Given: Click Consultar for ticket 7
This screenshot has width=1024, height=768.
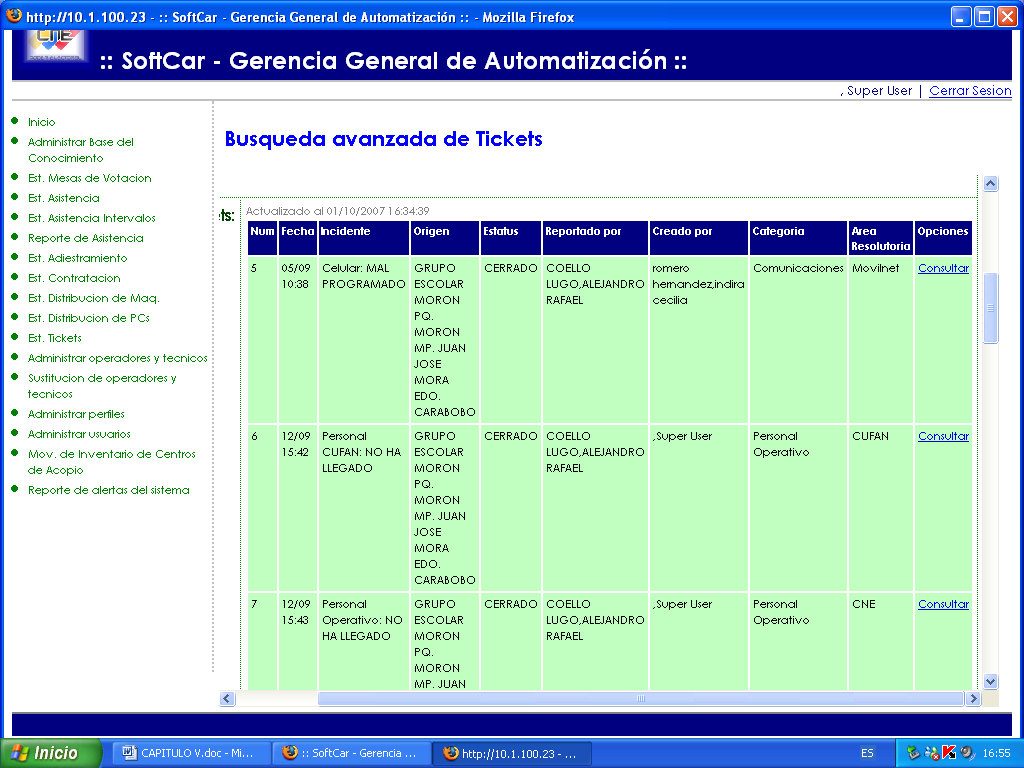Looking at the screenshot, I should pos(943,605).
